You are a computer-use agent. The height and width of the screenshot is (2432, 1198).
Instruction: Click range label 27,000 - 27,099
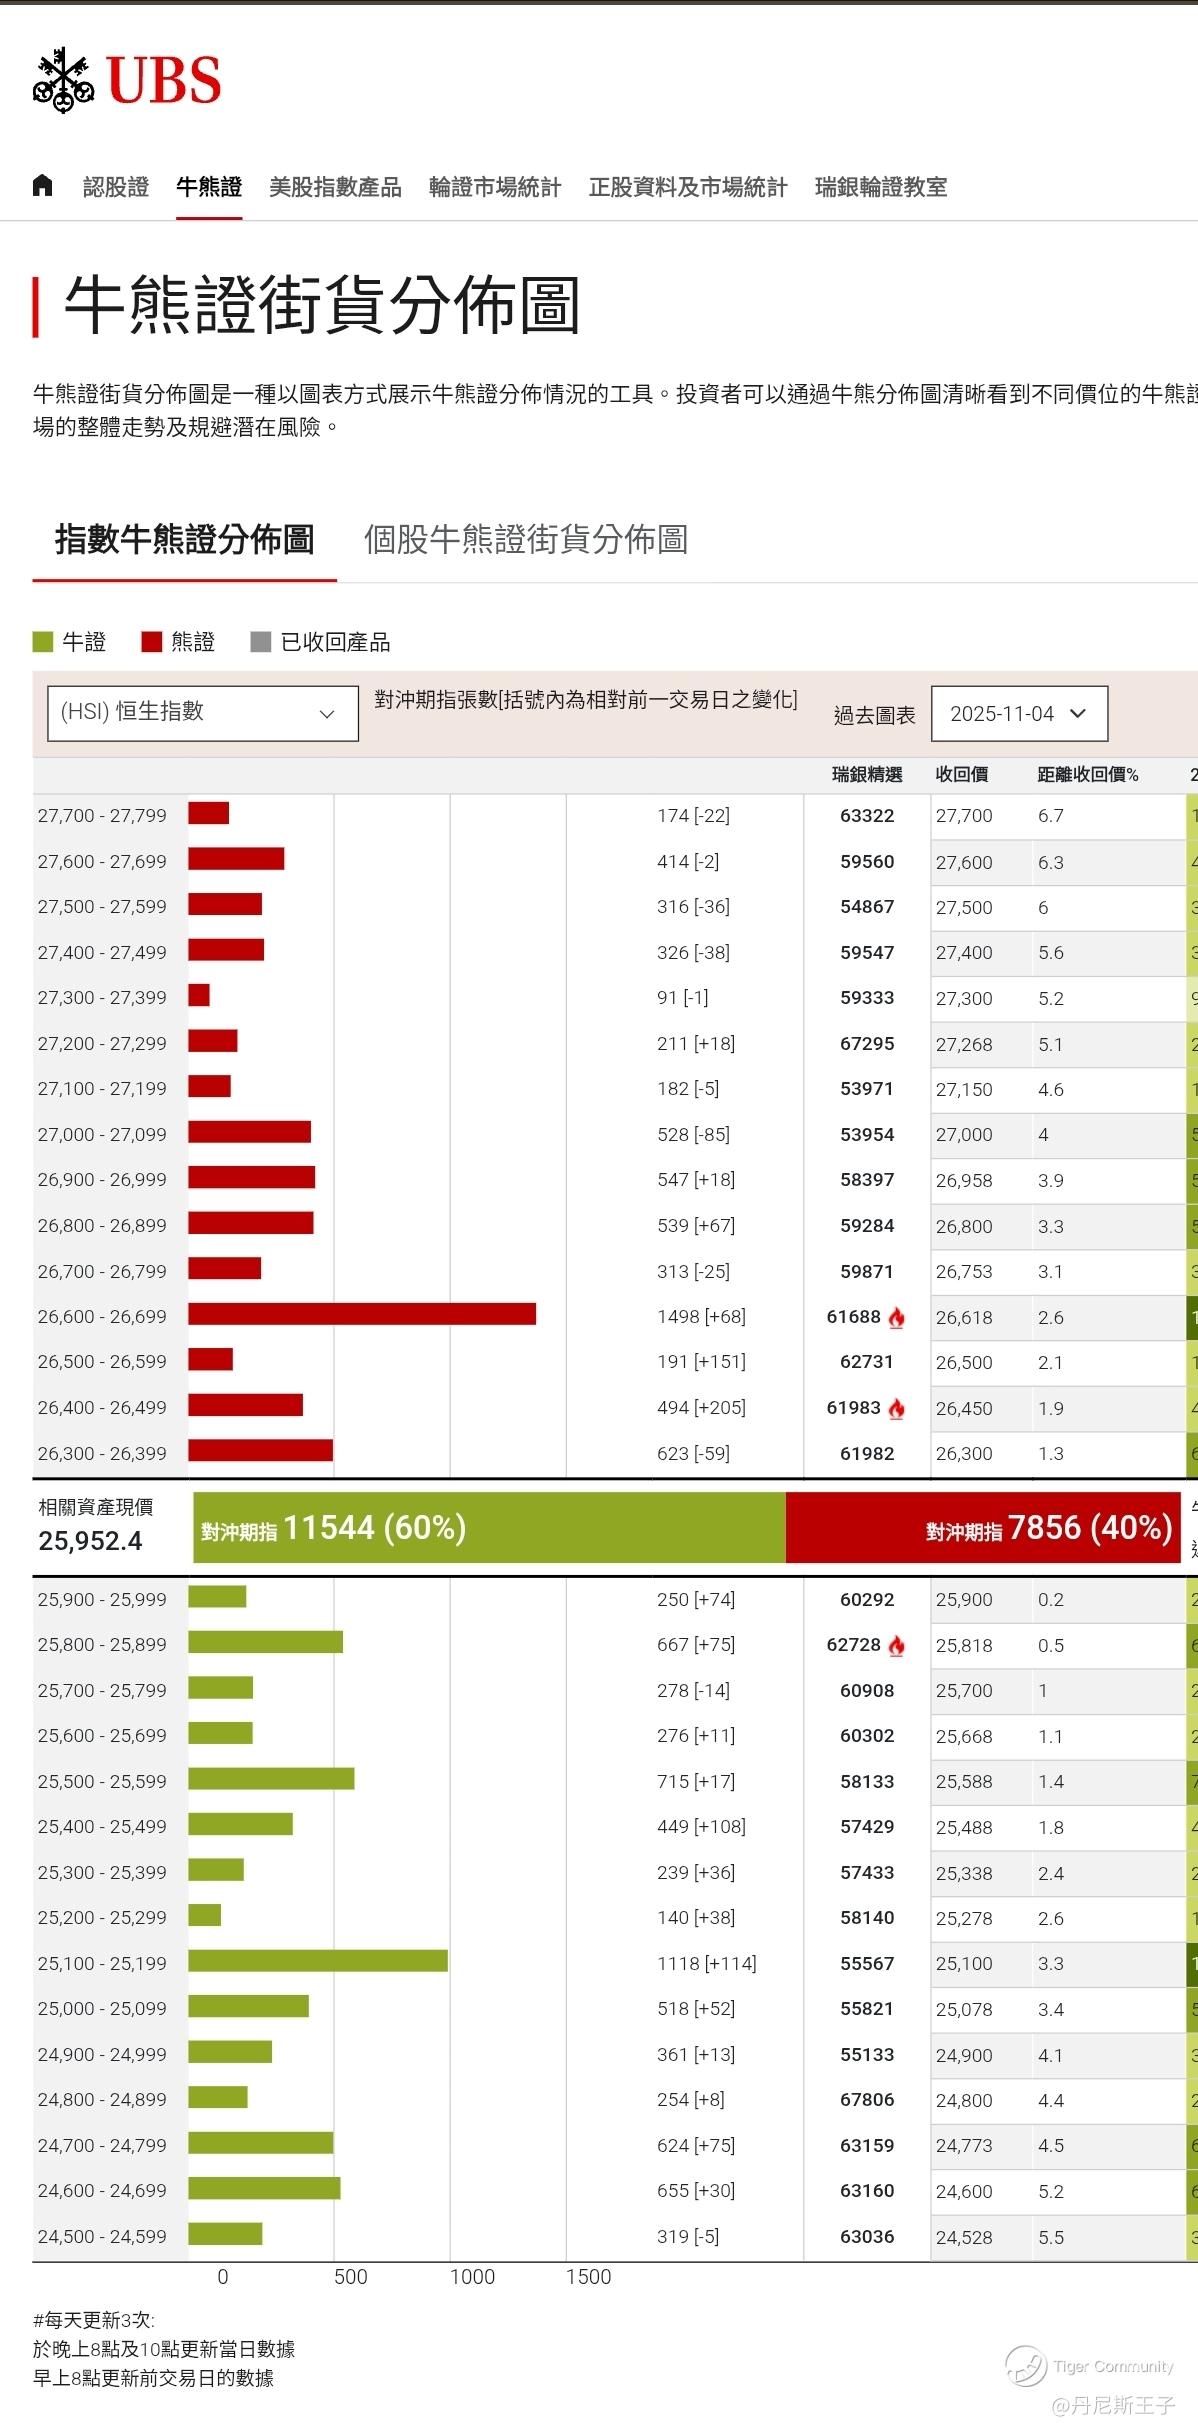pyautogui.click(x=102, y=1135)
